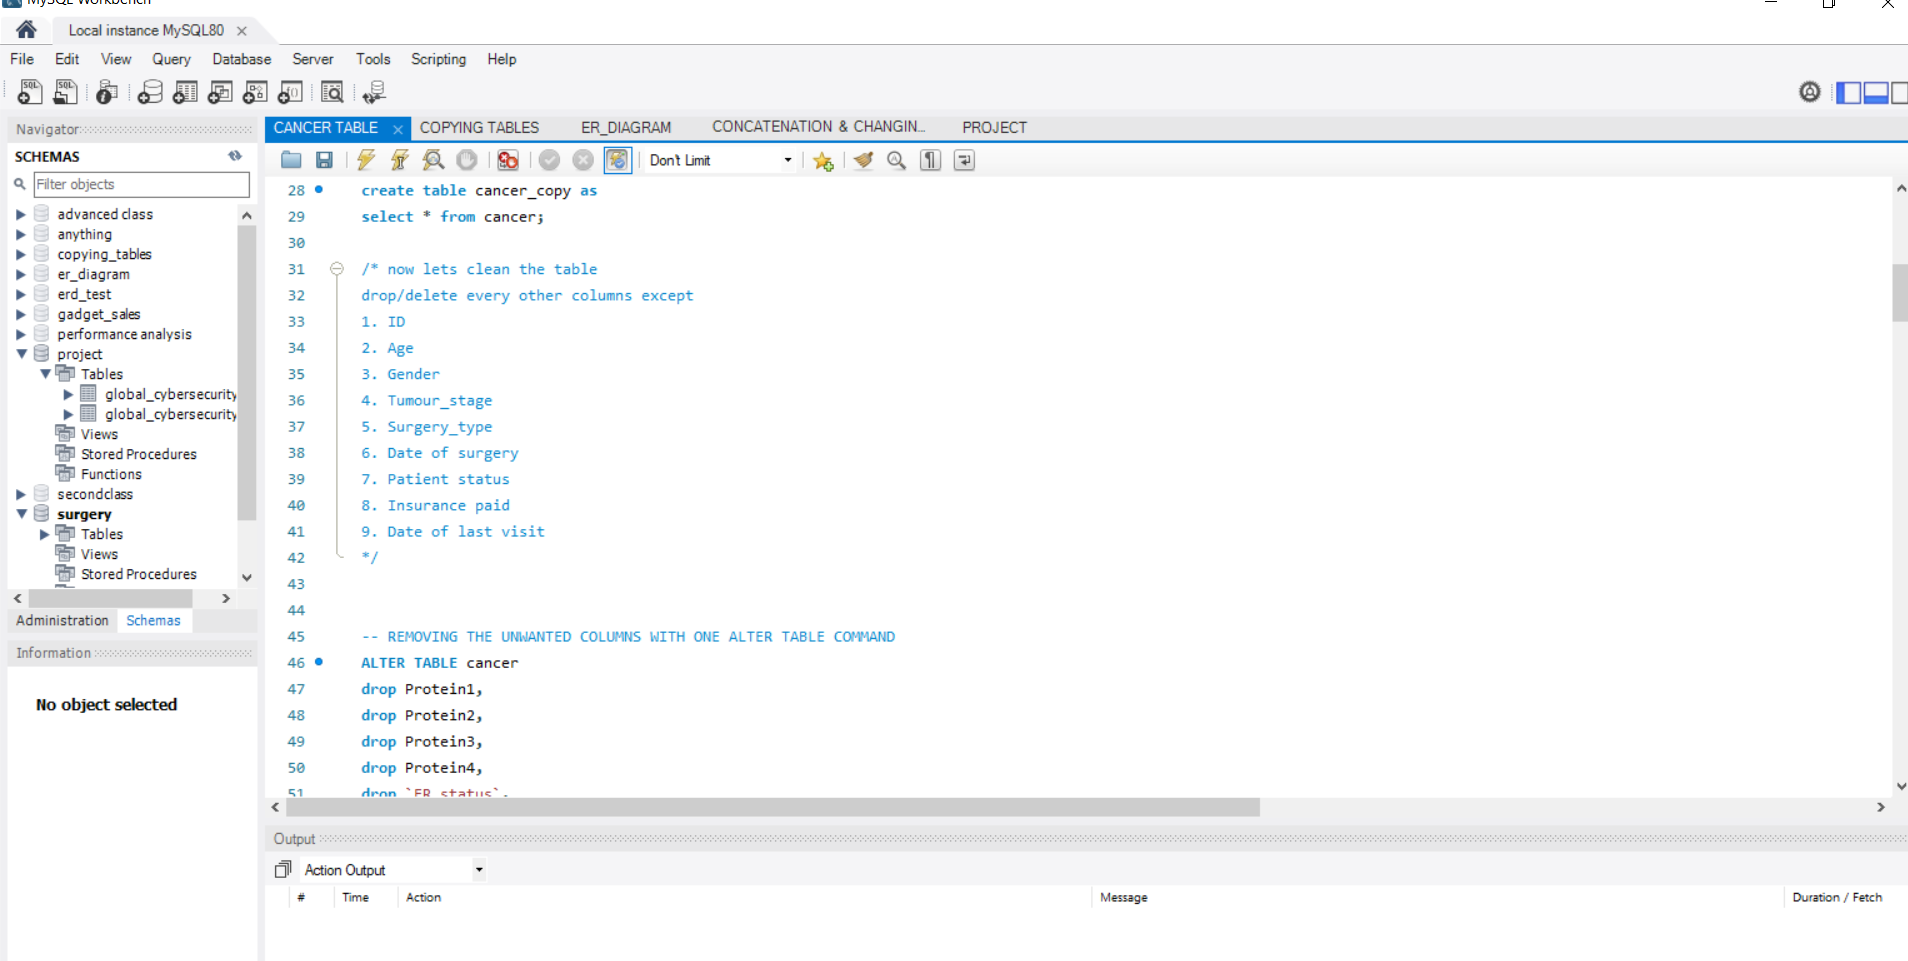This screenshot has width=1908, height=961.
Task: Open the CONCATENATION & CHANGIN.. tab
Action: [x=818, y=127]
